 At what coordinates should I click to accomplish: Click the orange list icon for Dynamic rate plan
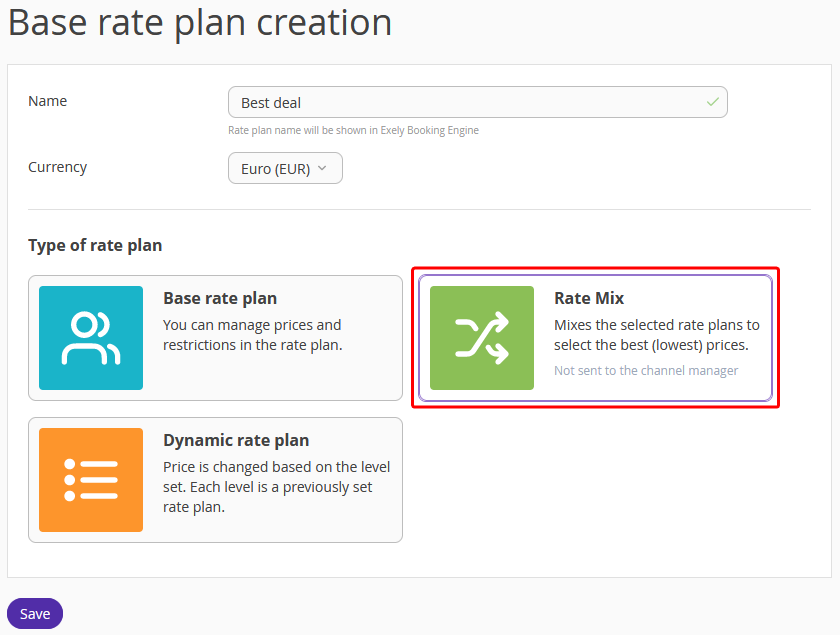tap(91, 480)
